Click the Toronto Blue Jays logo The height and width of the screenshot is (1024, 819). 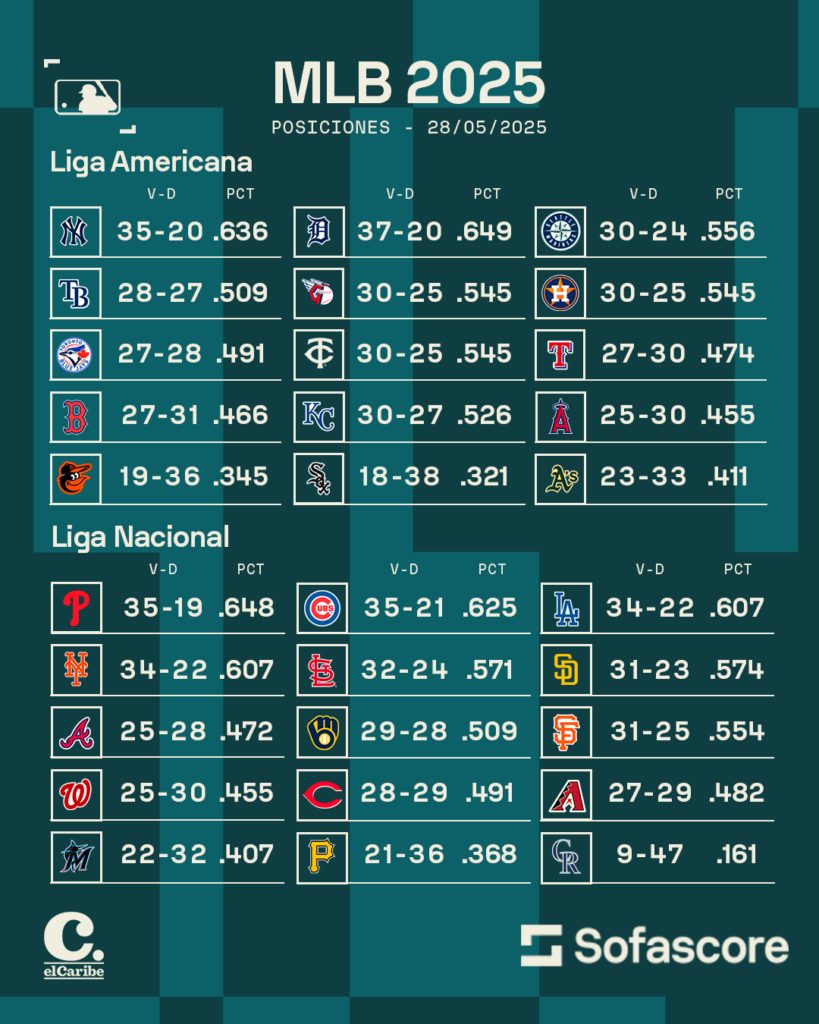pyautogui.click(x=75, y=355)
